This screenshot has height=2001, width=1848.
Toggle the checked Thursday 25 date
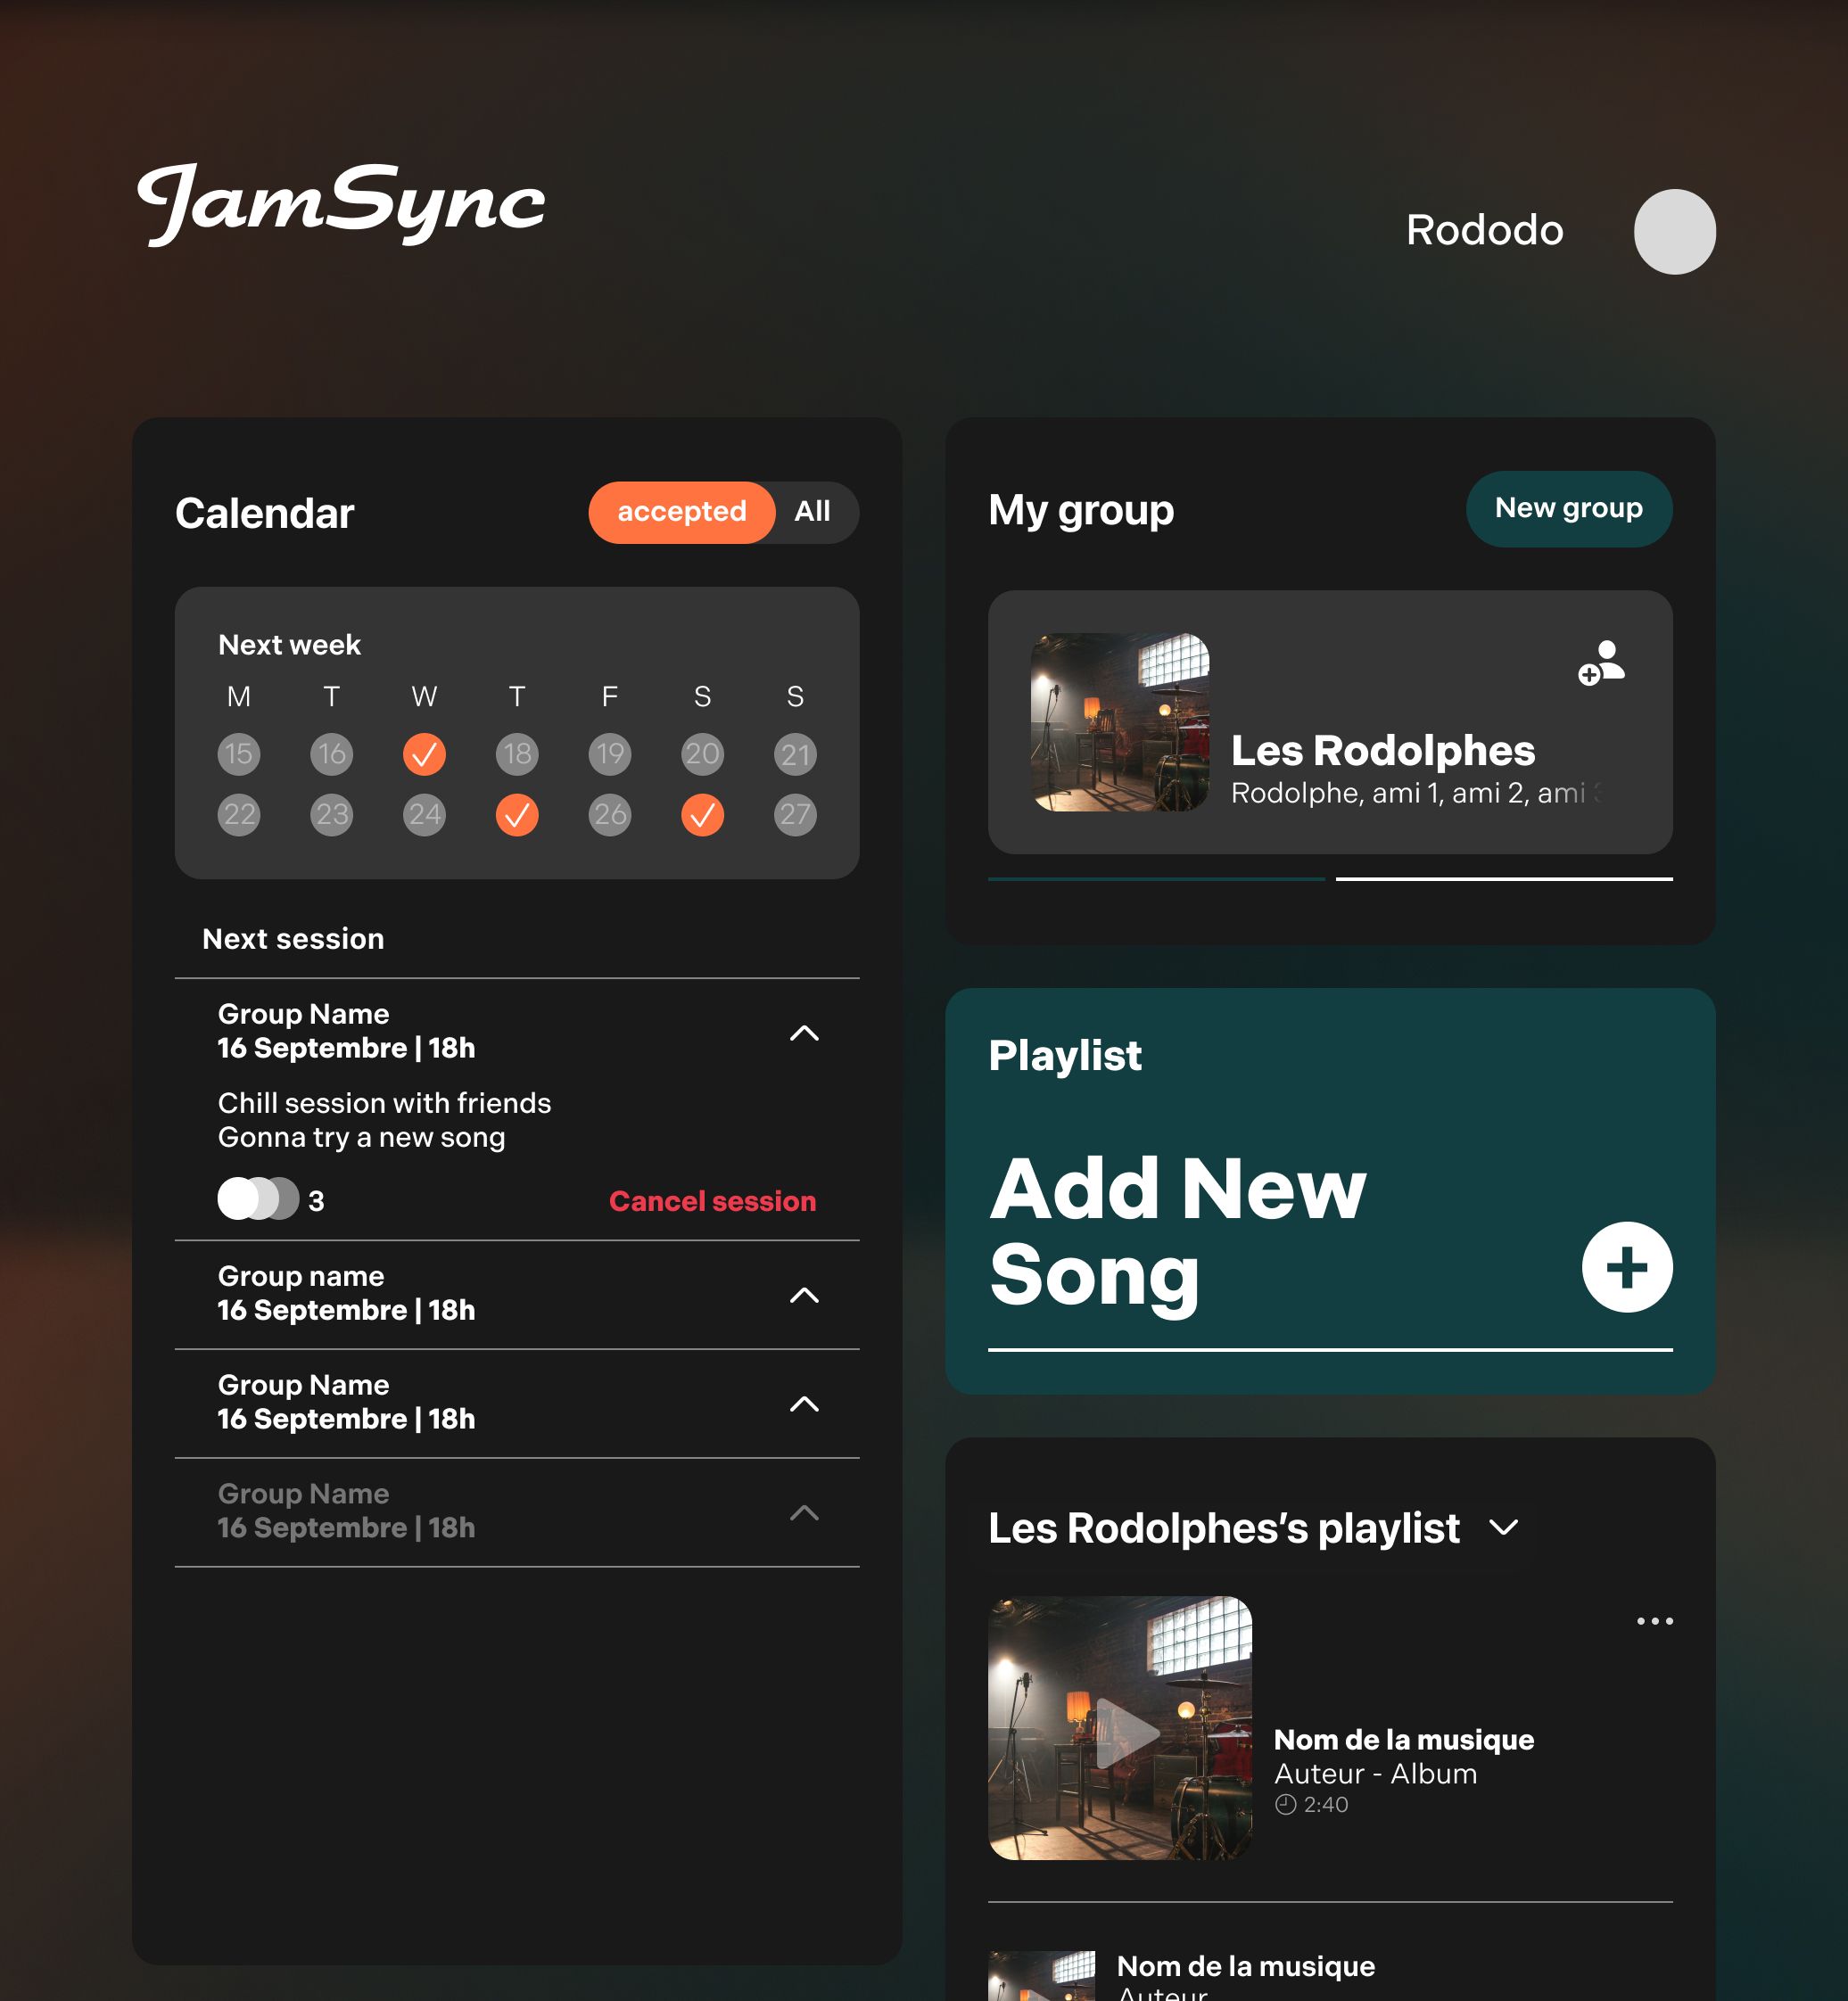517,815
